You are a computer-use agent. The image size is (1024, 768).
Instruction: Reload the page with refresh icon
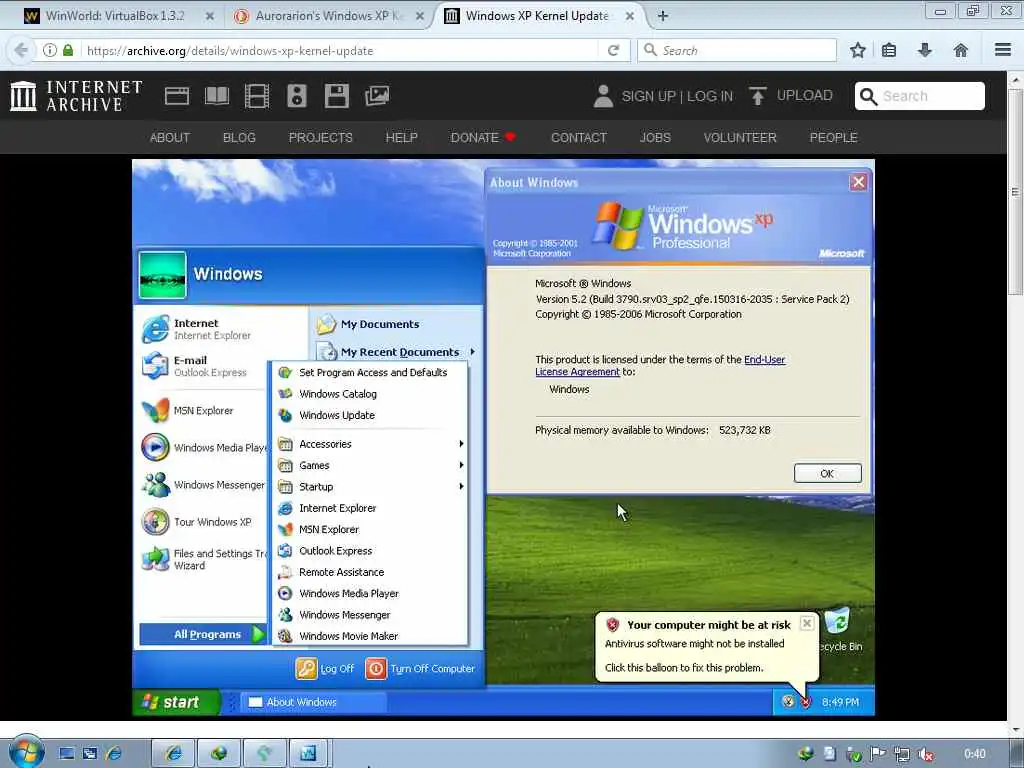613,50
